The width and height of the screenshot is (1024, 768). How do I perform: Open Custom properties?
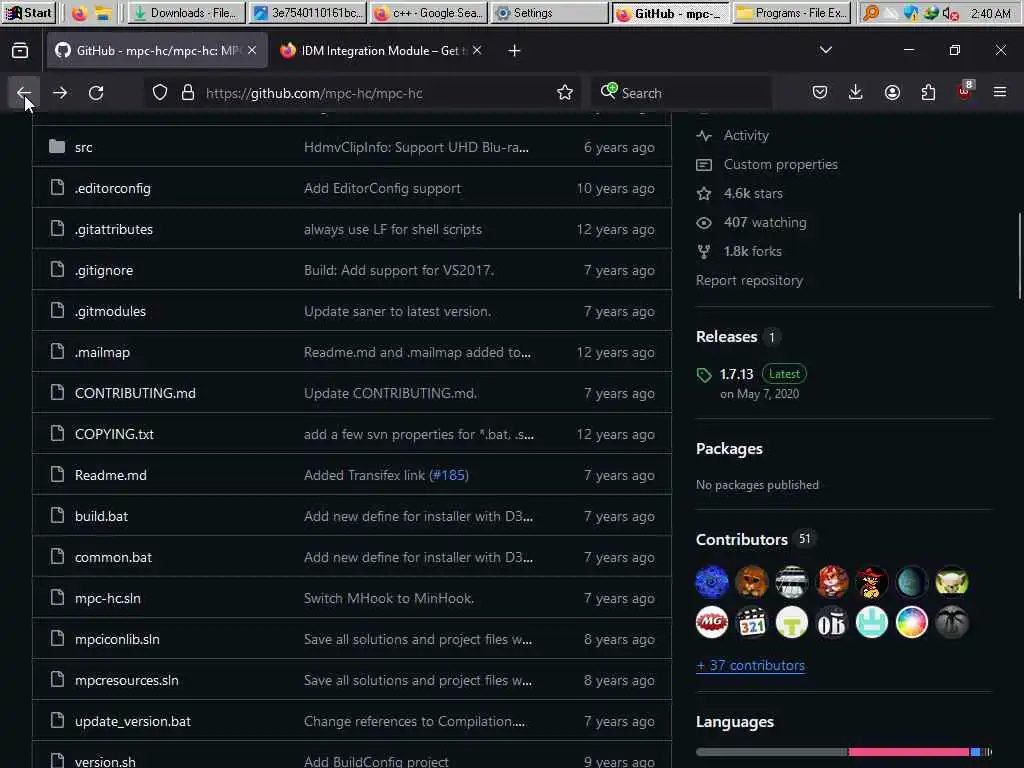tap(780, 165)
